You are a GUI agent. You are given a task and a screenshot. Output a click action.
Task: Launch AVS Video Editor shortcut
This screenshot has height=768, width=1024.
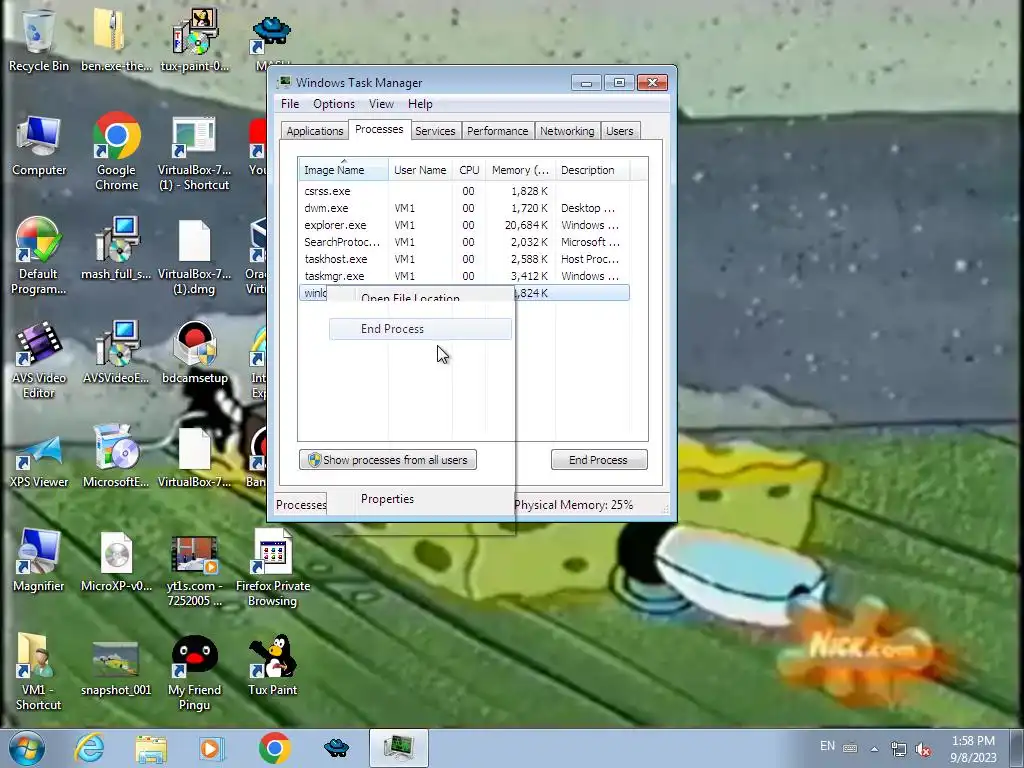(38, 360)
